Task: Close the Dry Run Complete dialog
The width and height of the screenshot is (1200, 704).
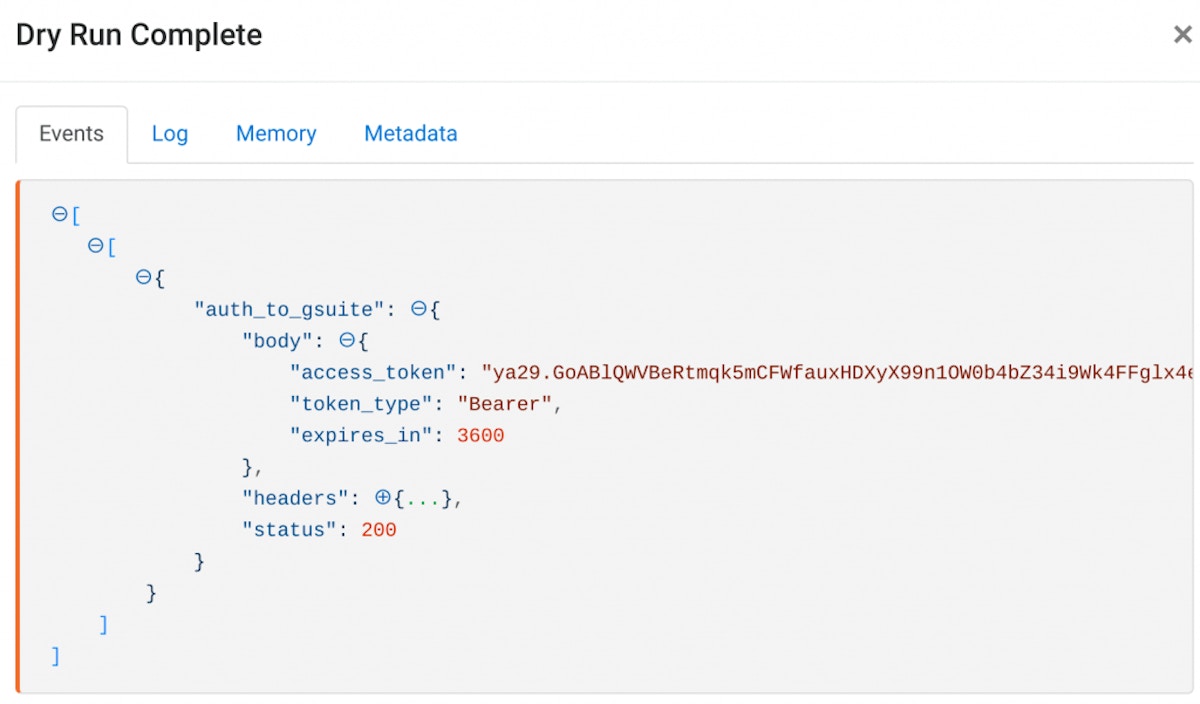Action: [1182, 35]
